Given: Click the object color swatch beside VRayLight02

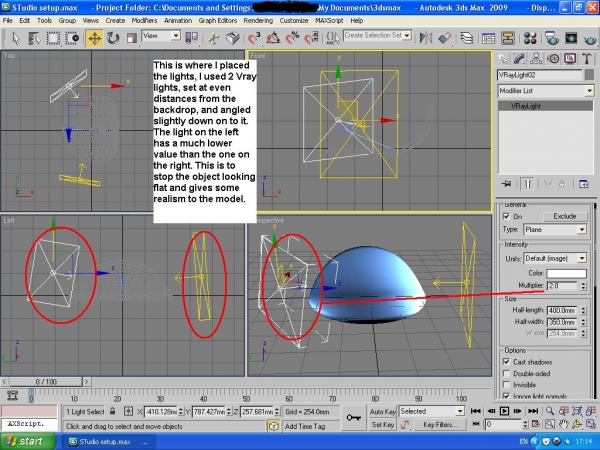Looking at the screenshot, I should 589,75.
